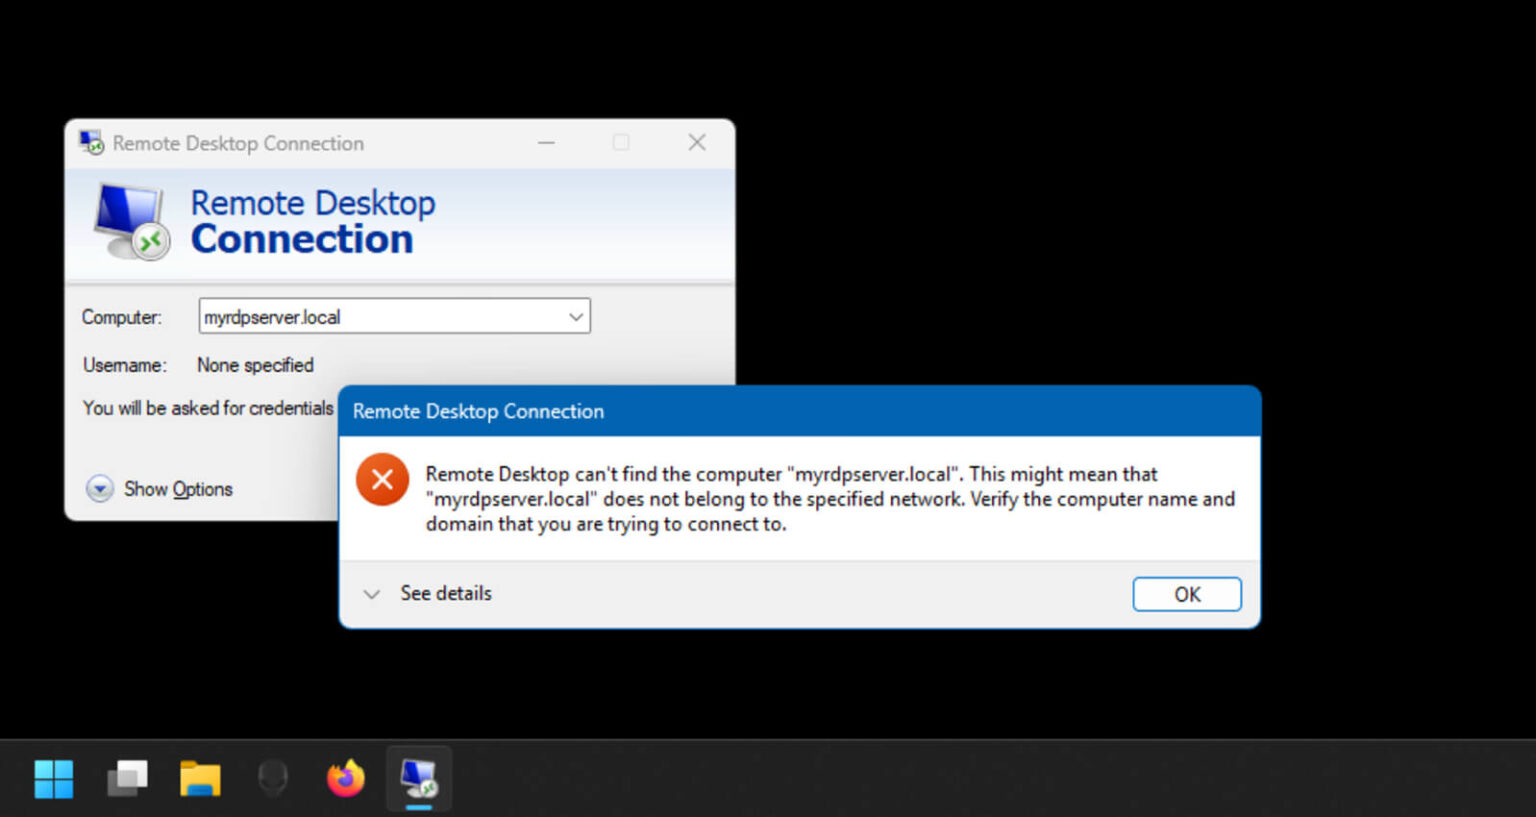Click the Alienware alien head taskbar icon

[273, 778]
